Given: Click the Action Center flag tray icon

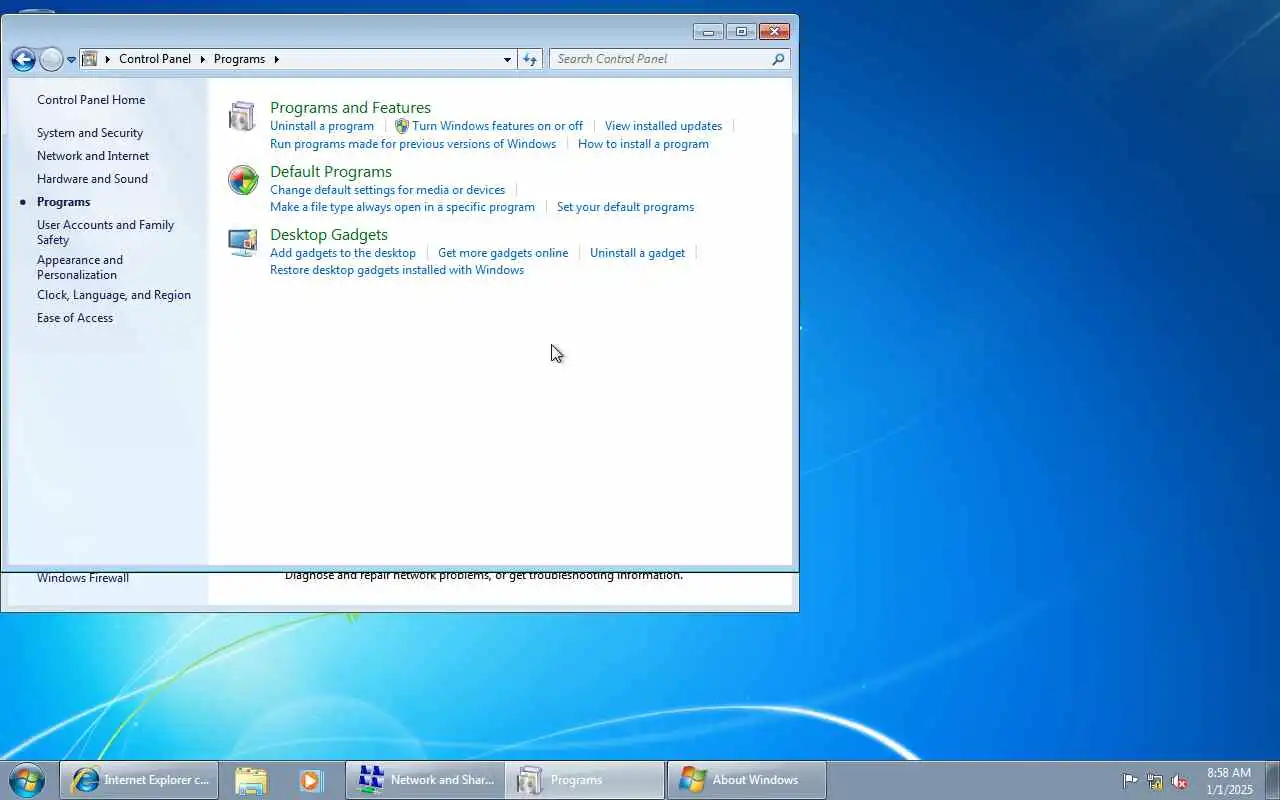Looking at the screenshot, I should coord(1130,781).
